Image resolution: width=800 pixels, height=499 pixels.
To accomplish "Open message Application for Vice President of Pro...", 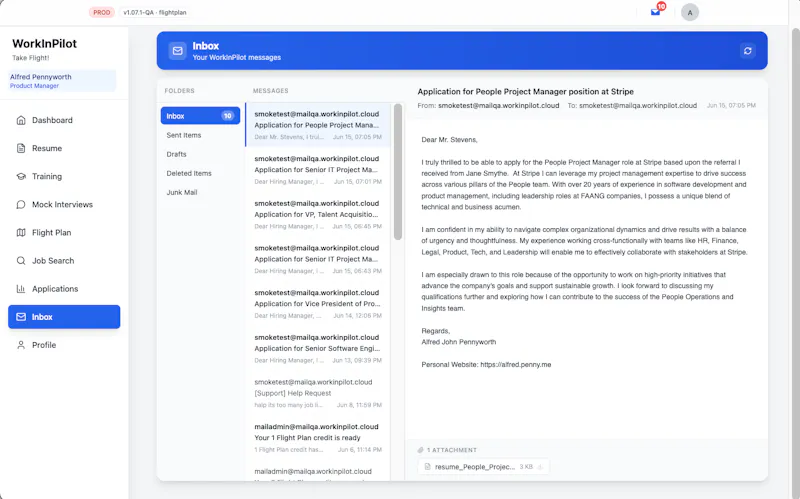I will tap(318, 304).
